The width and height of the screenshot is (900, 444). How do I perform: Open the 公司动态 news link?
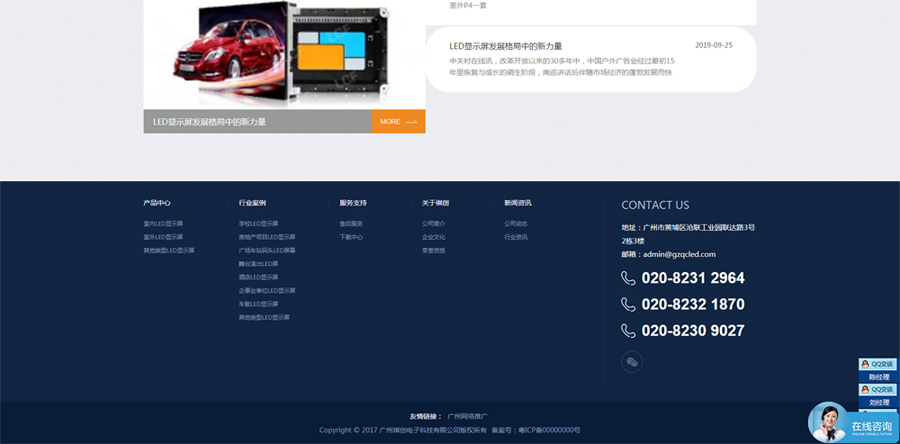pos(516,224)
